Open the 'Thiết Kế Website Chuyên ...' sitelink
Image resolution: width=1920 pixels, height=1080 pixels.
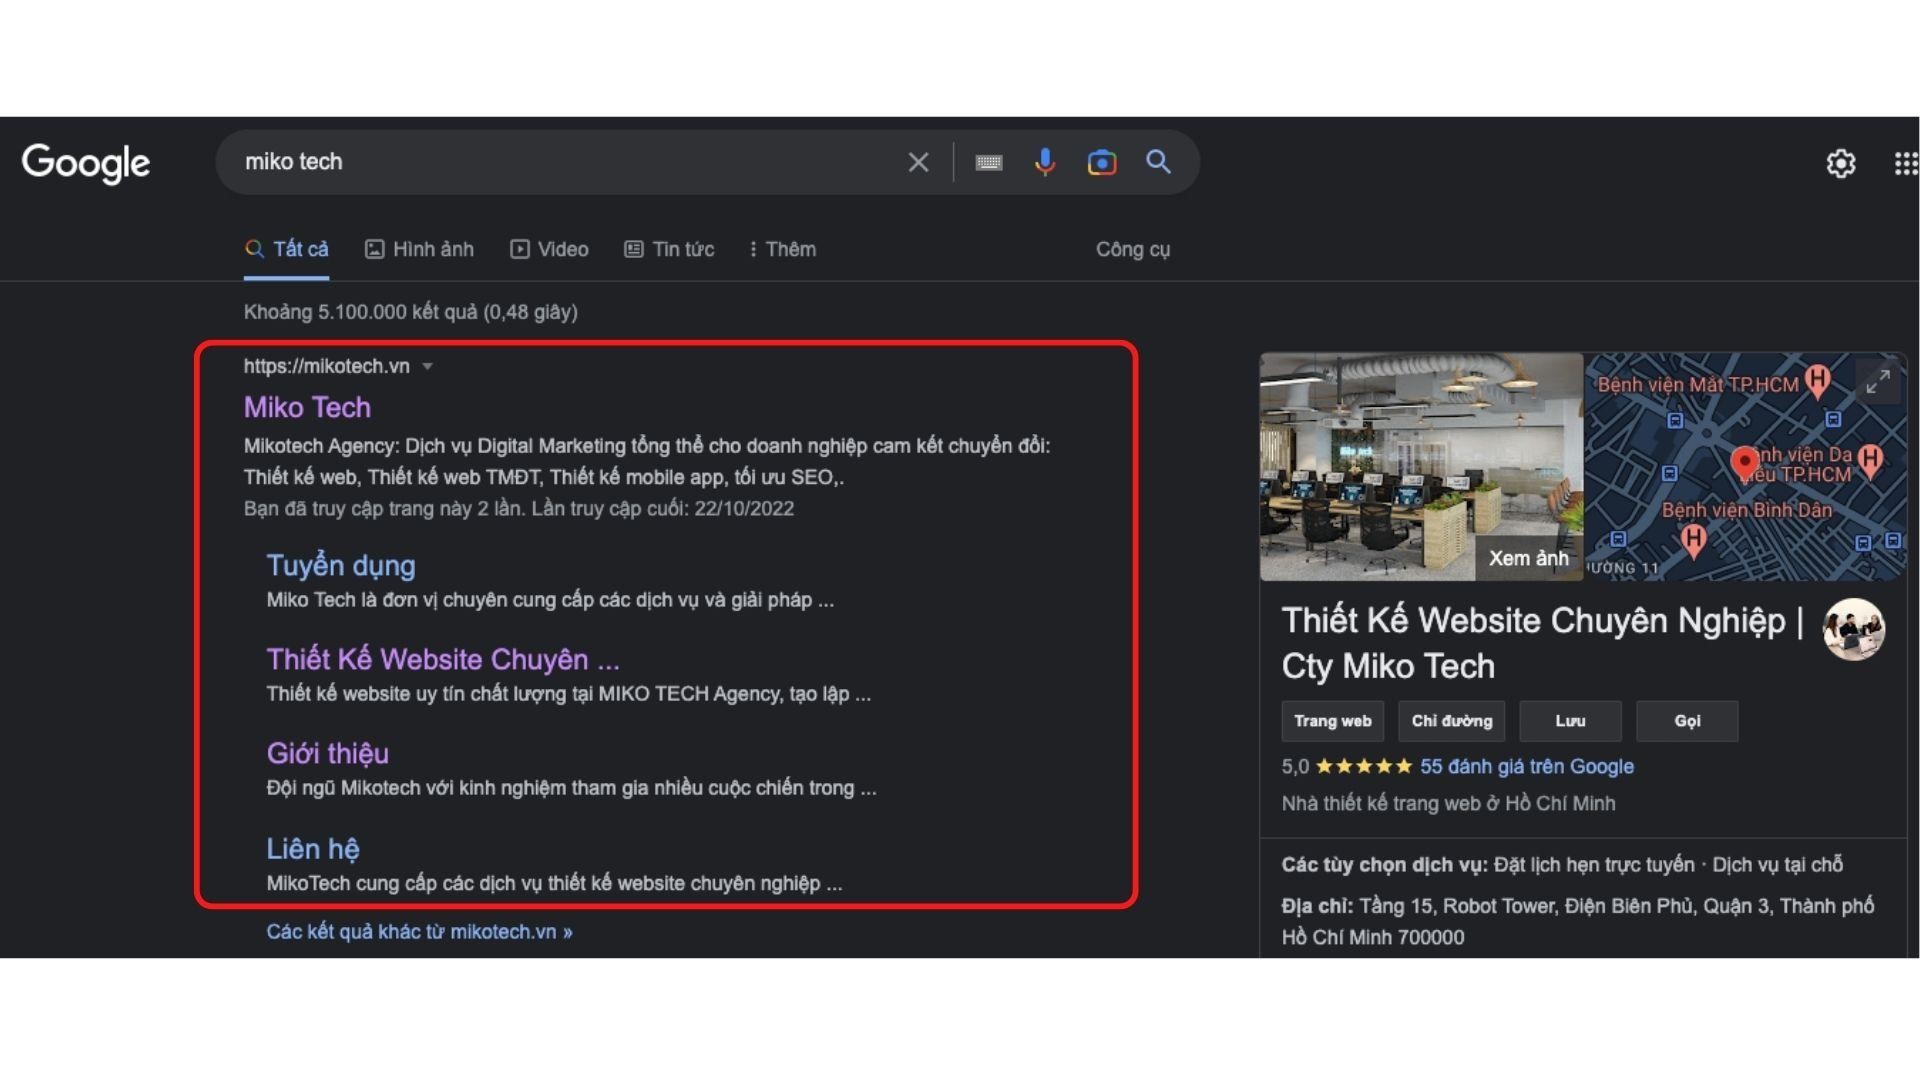[x=443, y=659]
